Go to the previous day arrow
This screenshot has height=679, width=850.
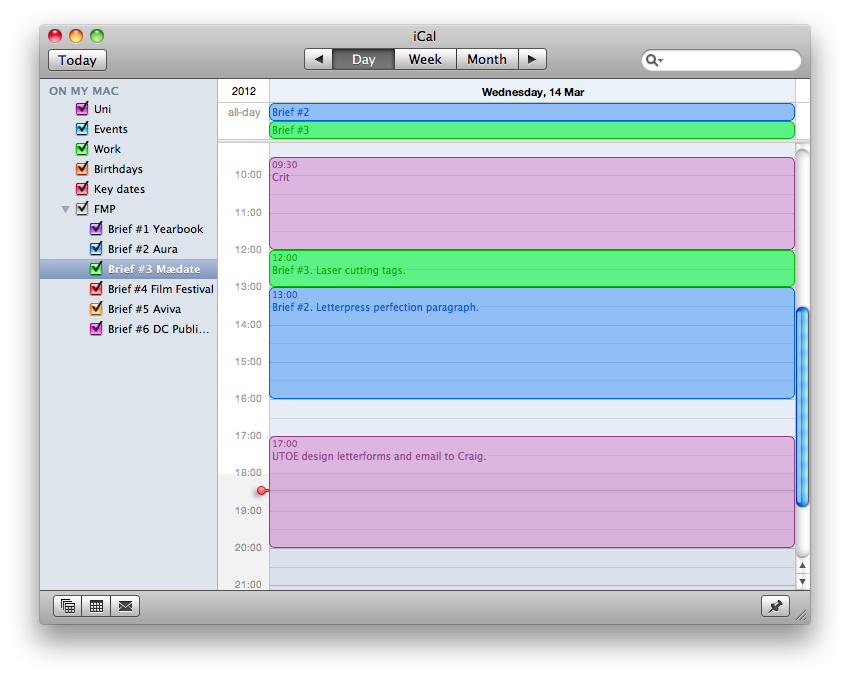click(319, 59)
